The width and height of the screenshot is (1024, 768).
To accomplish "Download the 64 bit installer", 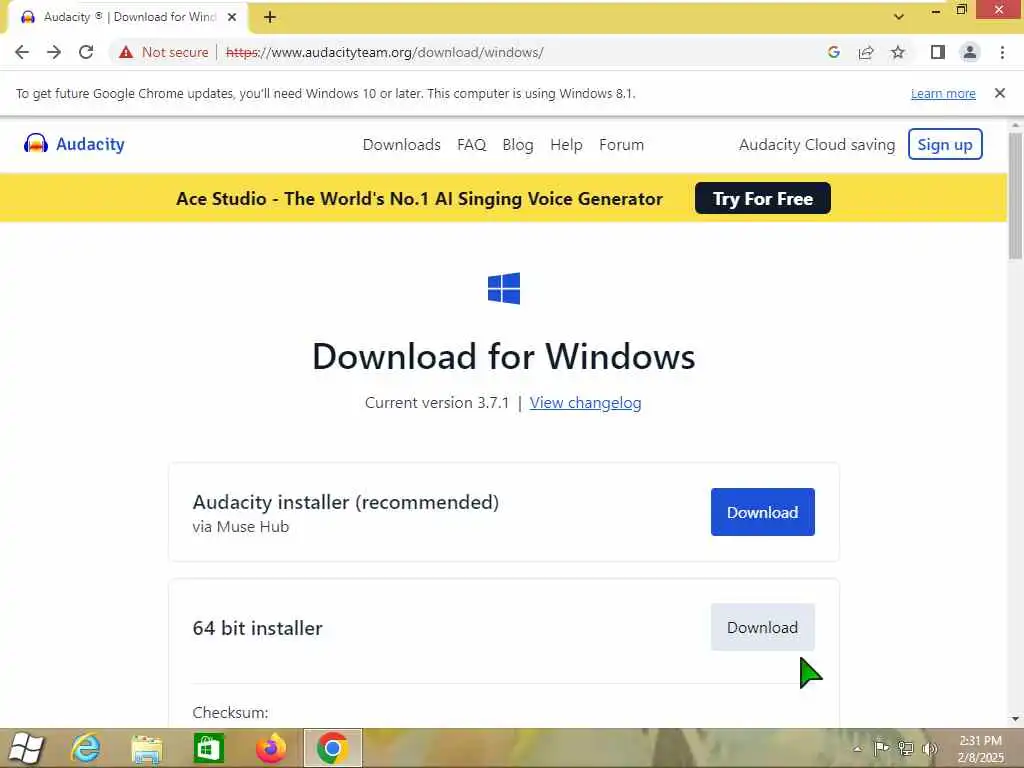I will pos(763,628).
